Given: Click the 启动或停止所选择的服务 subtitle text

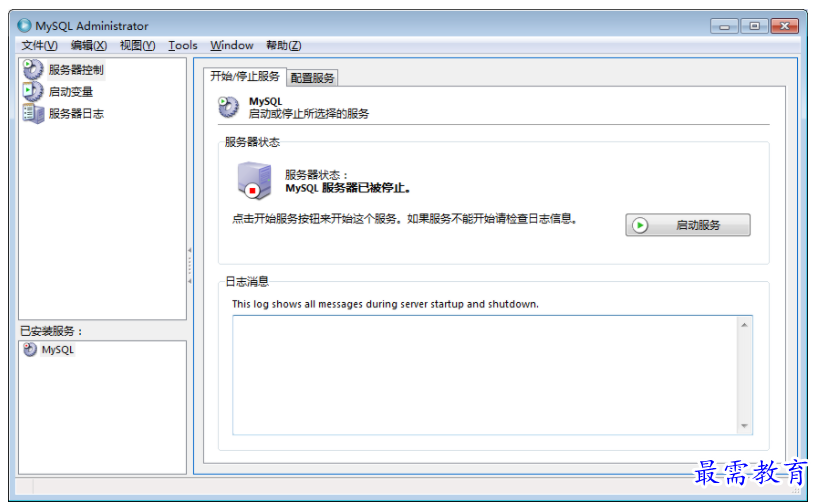Looking at the screenshot, I should (309, 114).
